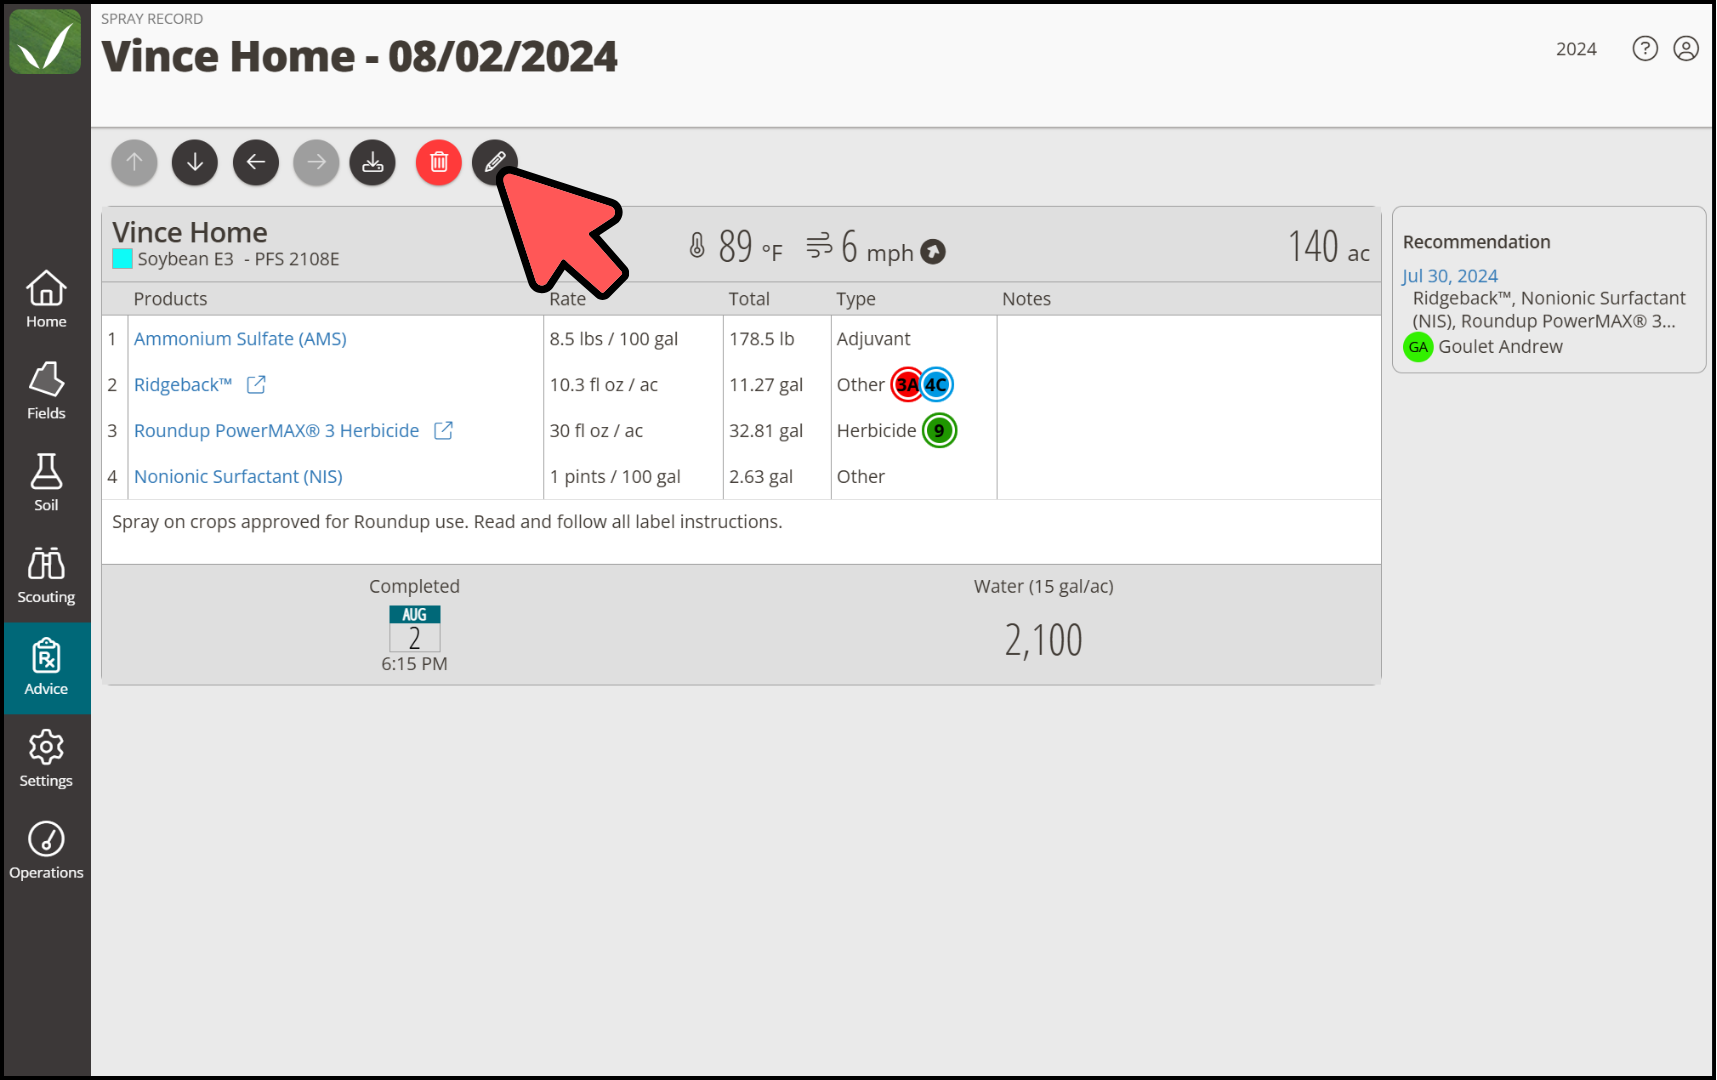Click the up arrow navigation button

(134, 162)
